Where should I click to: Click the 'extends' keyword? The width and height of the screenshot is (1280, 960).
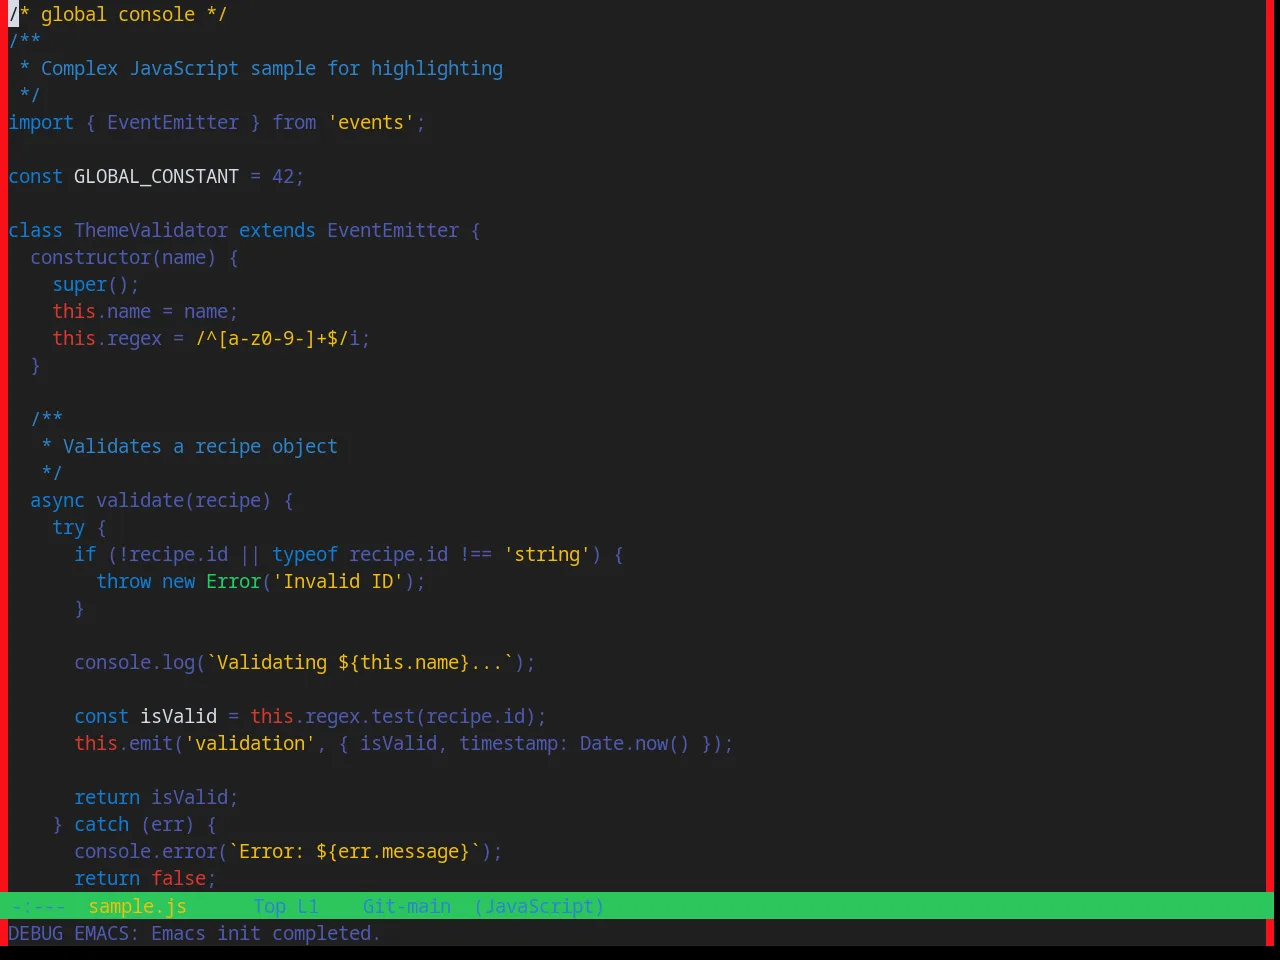click(x=277, y=230)
